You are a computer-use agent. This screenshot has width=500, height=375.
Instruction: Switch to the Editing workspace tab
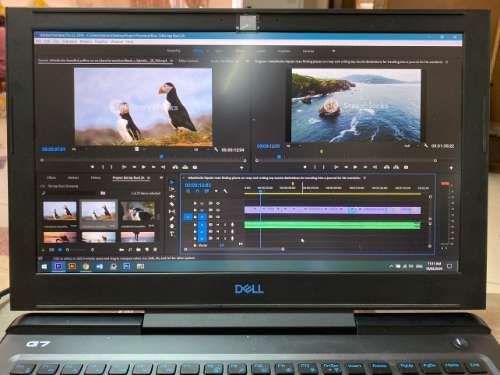[x=198, y=51]
